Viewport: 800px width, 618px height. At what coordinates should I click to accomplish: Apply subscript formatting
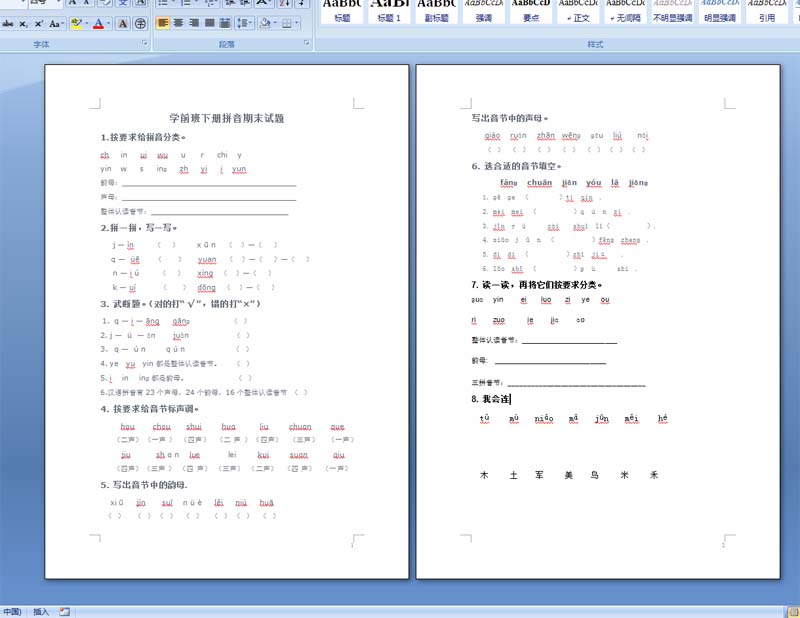click(x=23, y=23)
